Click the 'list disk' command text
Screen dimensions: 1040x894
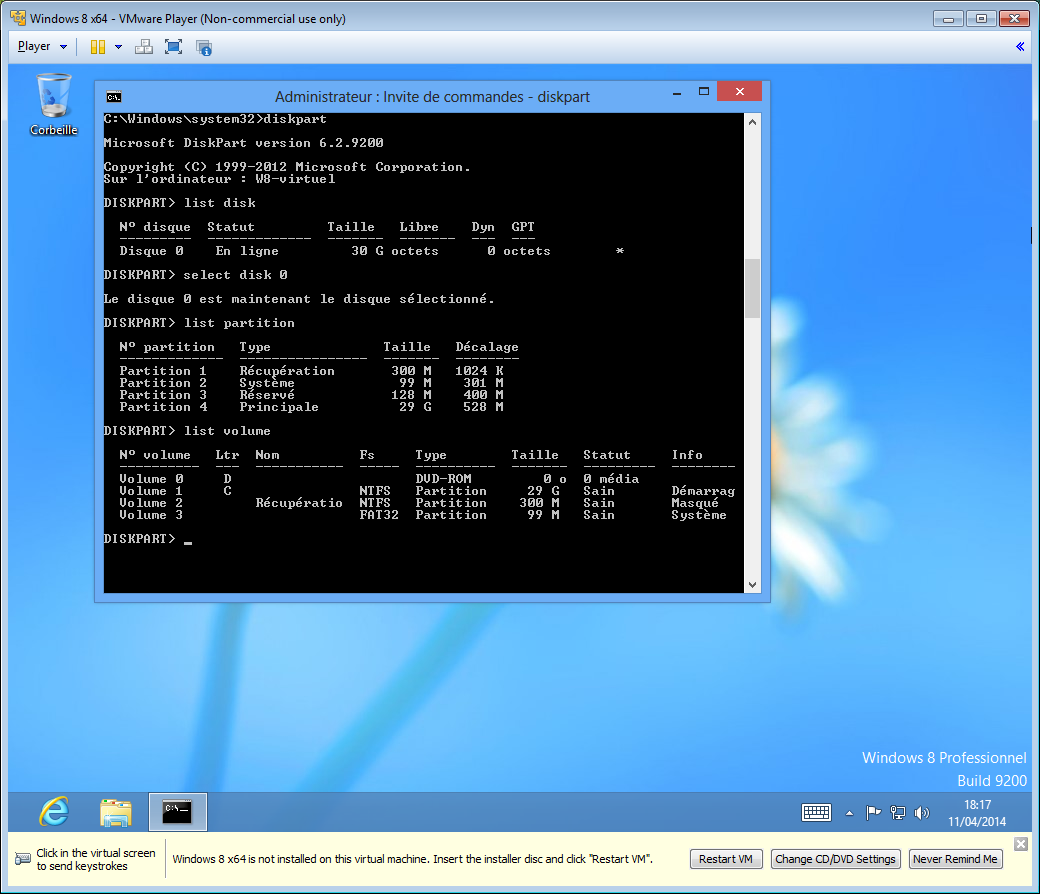click(x=220, y=203)
